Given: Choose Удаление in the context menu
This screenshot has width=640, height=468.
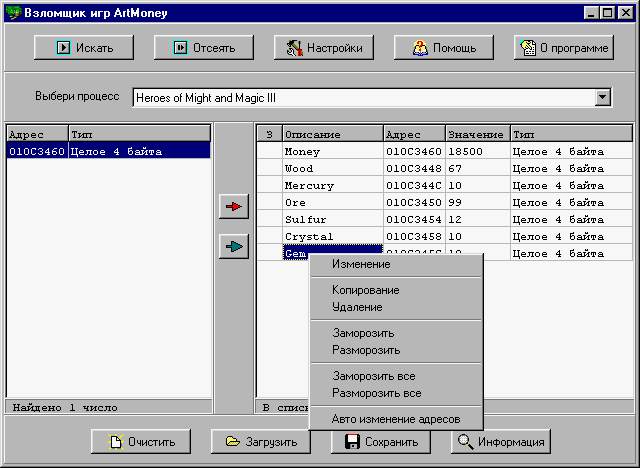Looking at the screenshot, I should tap(357, 307).
